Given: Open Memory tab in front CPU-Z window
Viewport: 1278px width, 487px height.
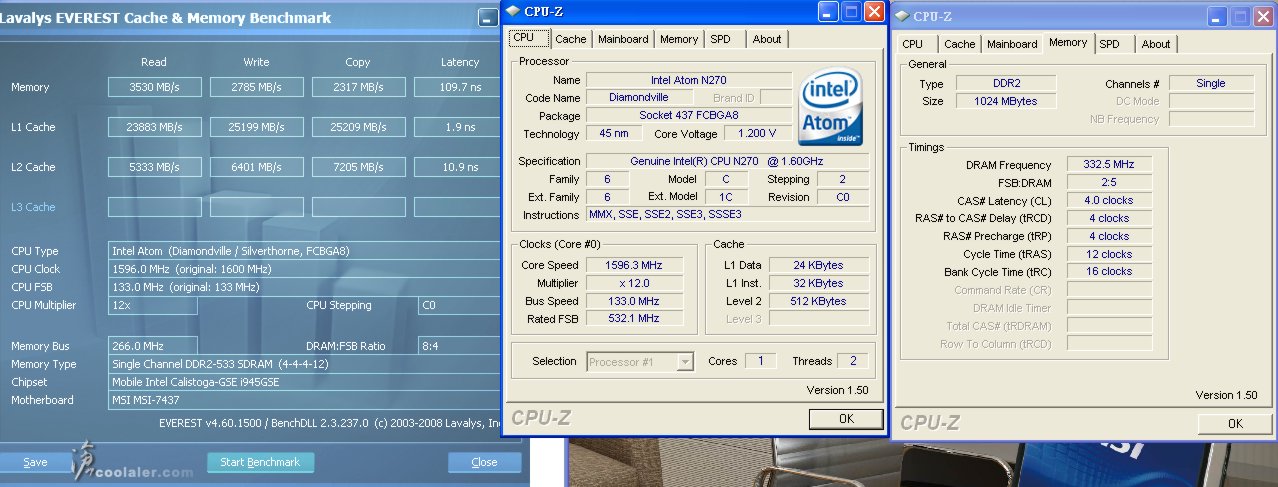Looking at the screenshot, I should click(679, 39).
